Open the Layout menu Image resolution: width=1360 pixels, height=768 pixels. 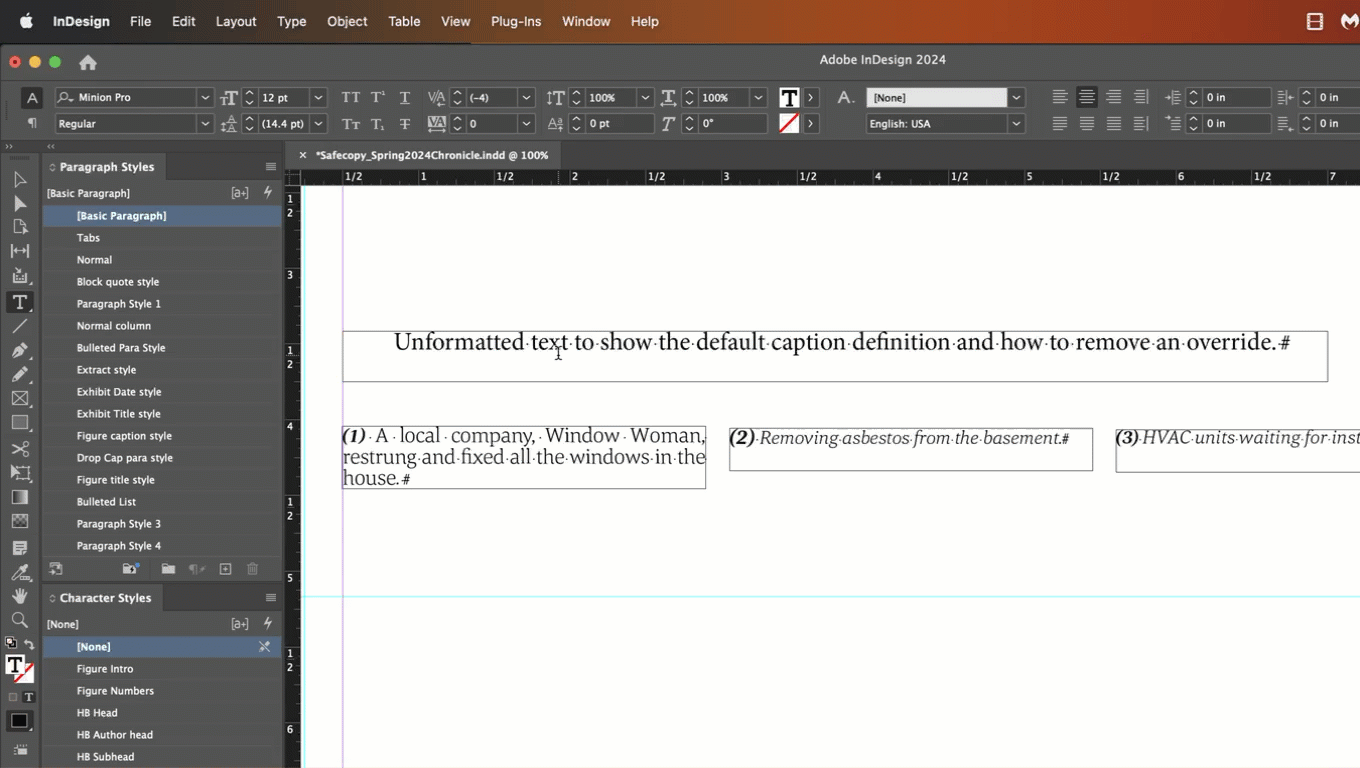click(236, 21)
